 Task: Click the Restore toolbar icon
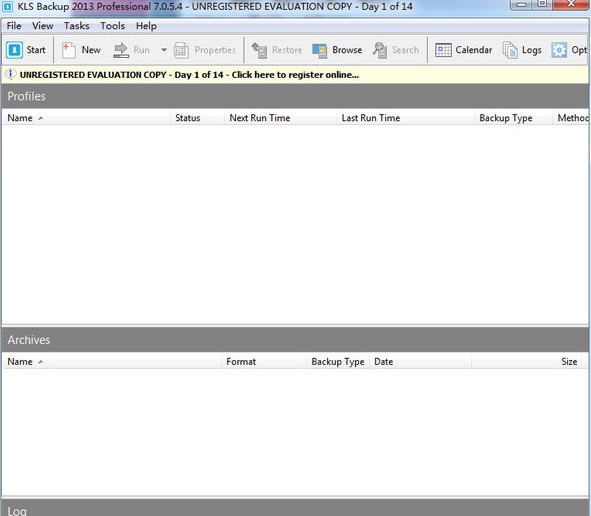[259, 50]
